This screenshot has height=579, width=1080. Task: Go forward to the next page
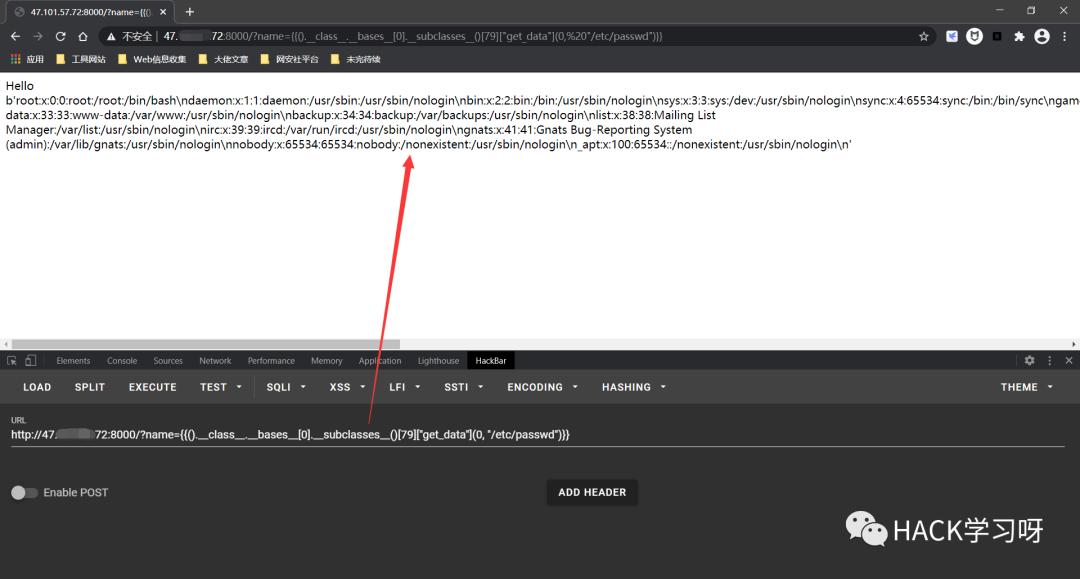(x=38, y=36)
